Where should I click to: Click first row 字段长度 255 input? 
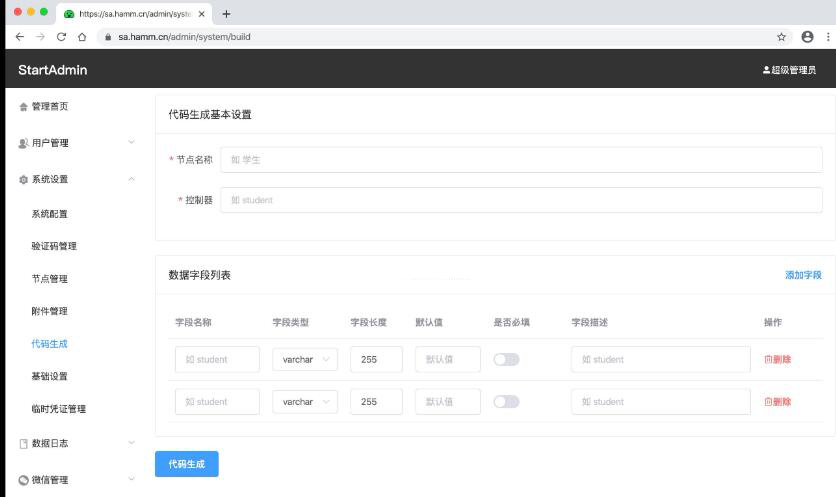[x=376, y=359]
